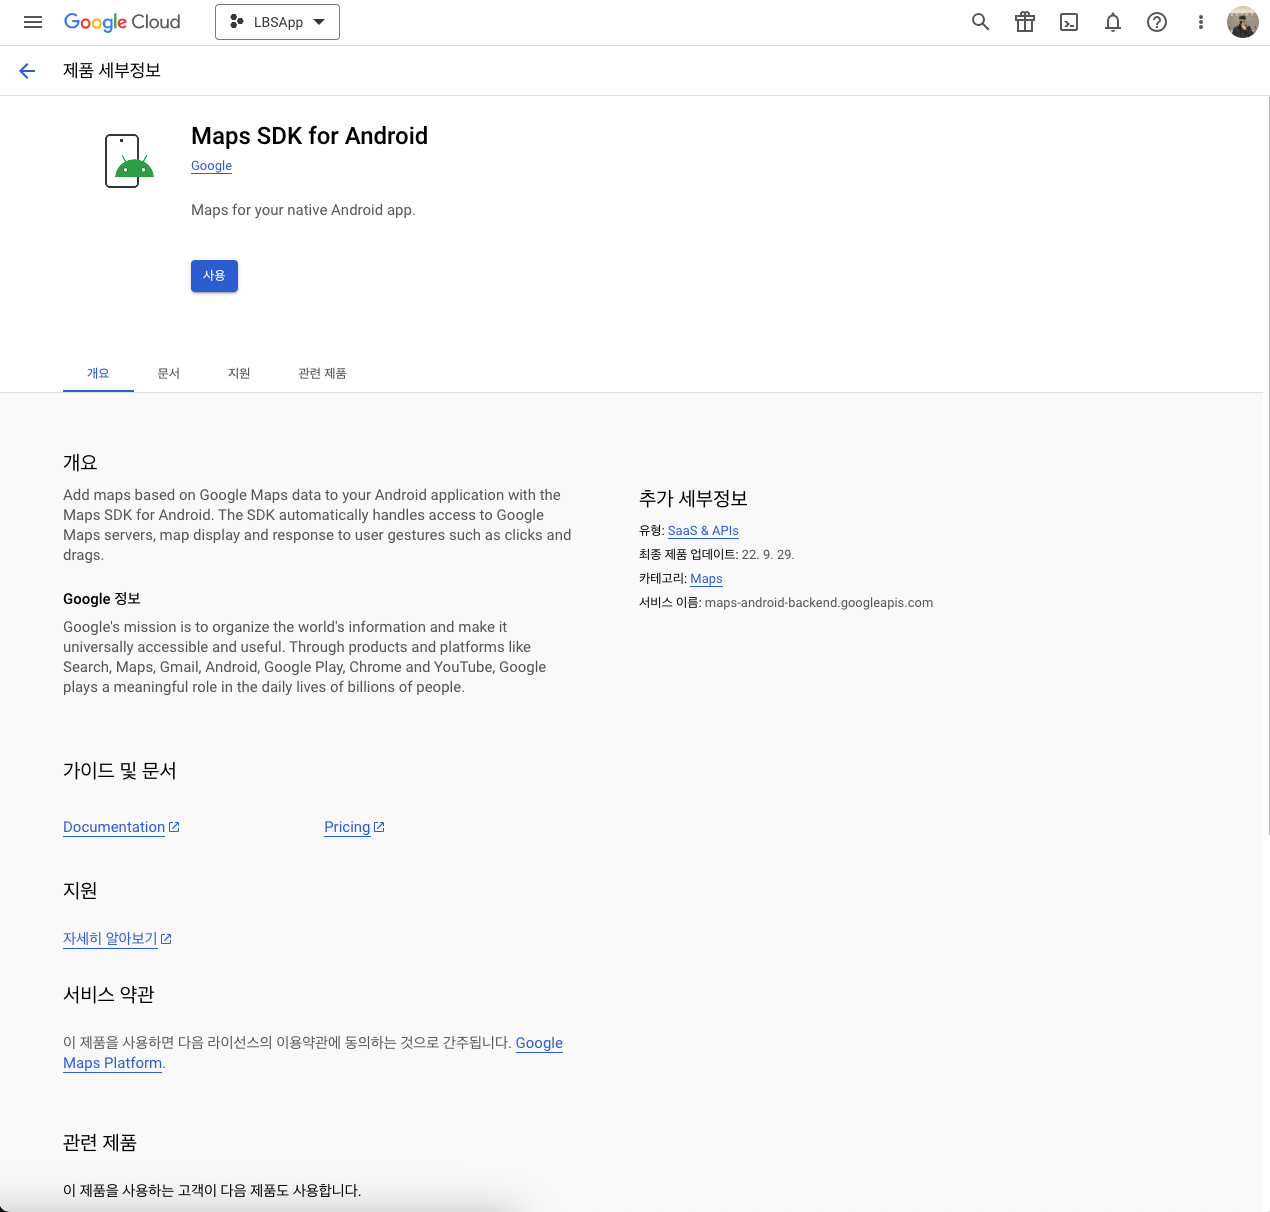Click the gift free trial icon
Screen dimensions: 1270x1212
(1025, 22)
